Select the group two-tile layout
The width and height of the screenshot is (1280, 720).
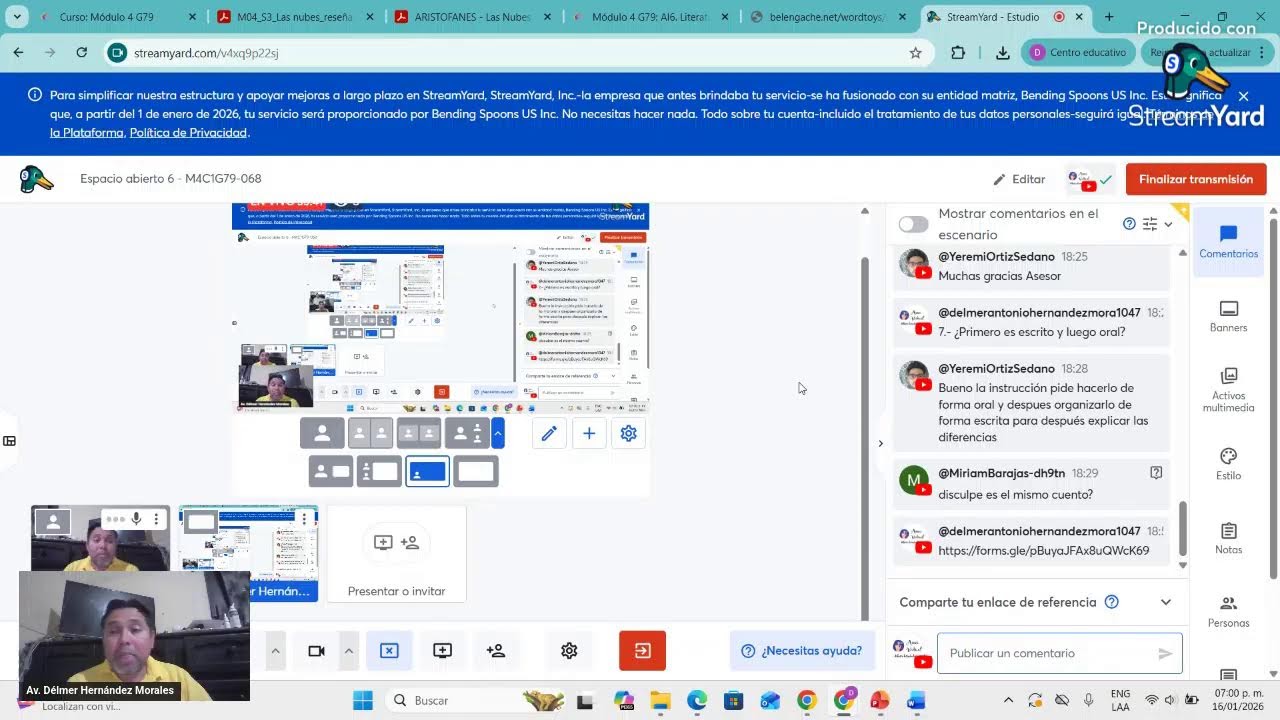pos(418,433)
